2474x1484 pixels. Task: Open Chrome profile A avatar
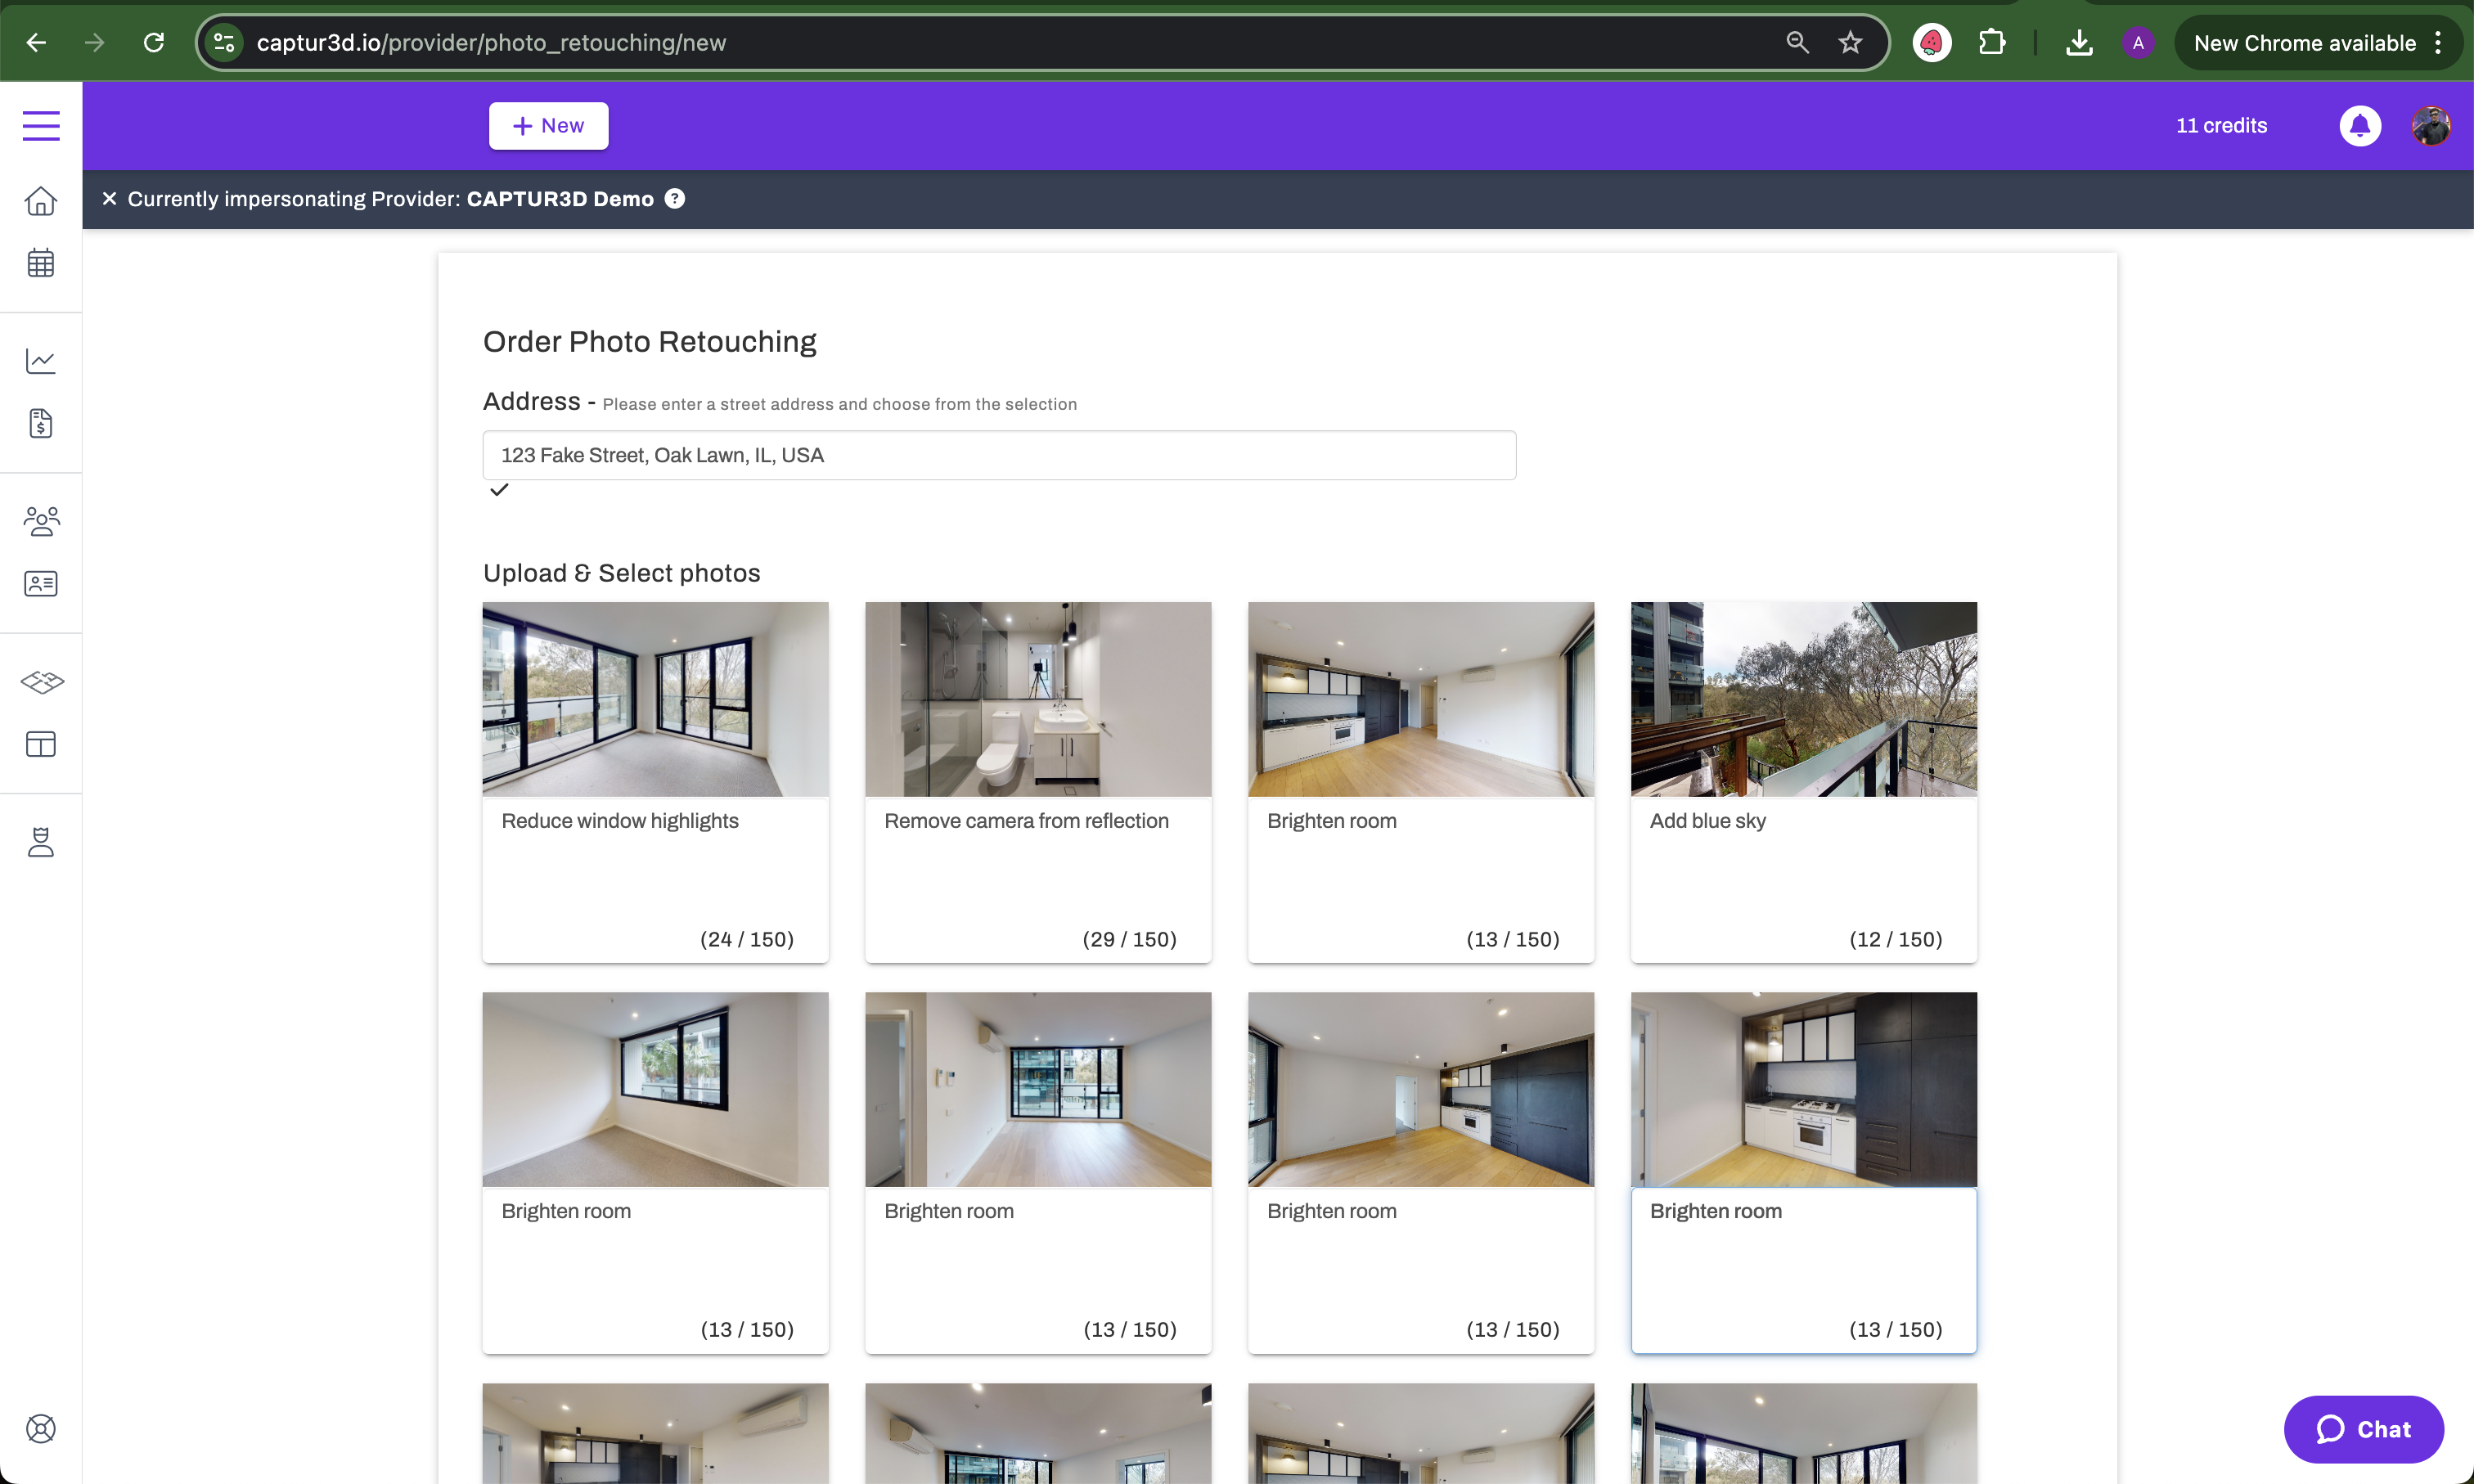coord(2138,43)
